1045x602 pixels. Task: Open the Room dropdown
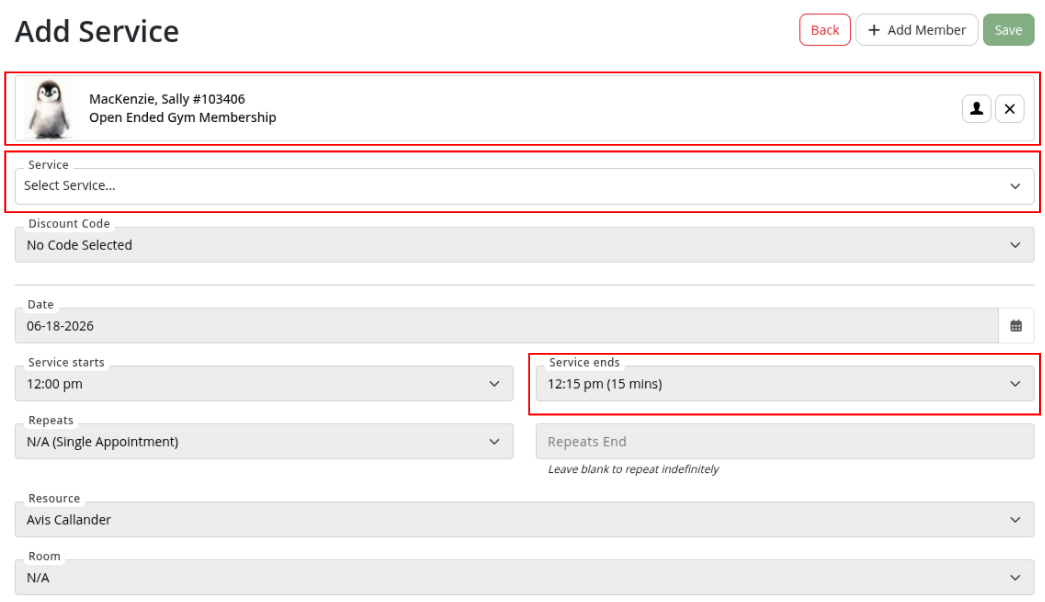coord(524,578)
